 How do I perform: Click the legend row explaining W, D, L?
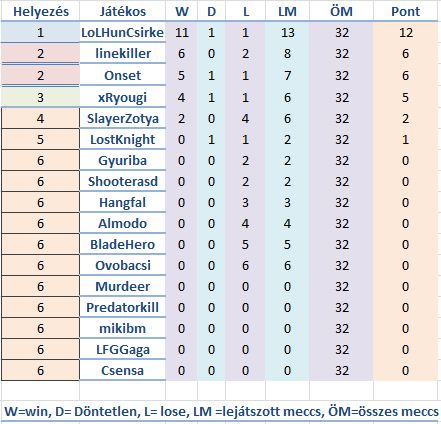tap(221, 411)
